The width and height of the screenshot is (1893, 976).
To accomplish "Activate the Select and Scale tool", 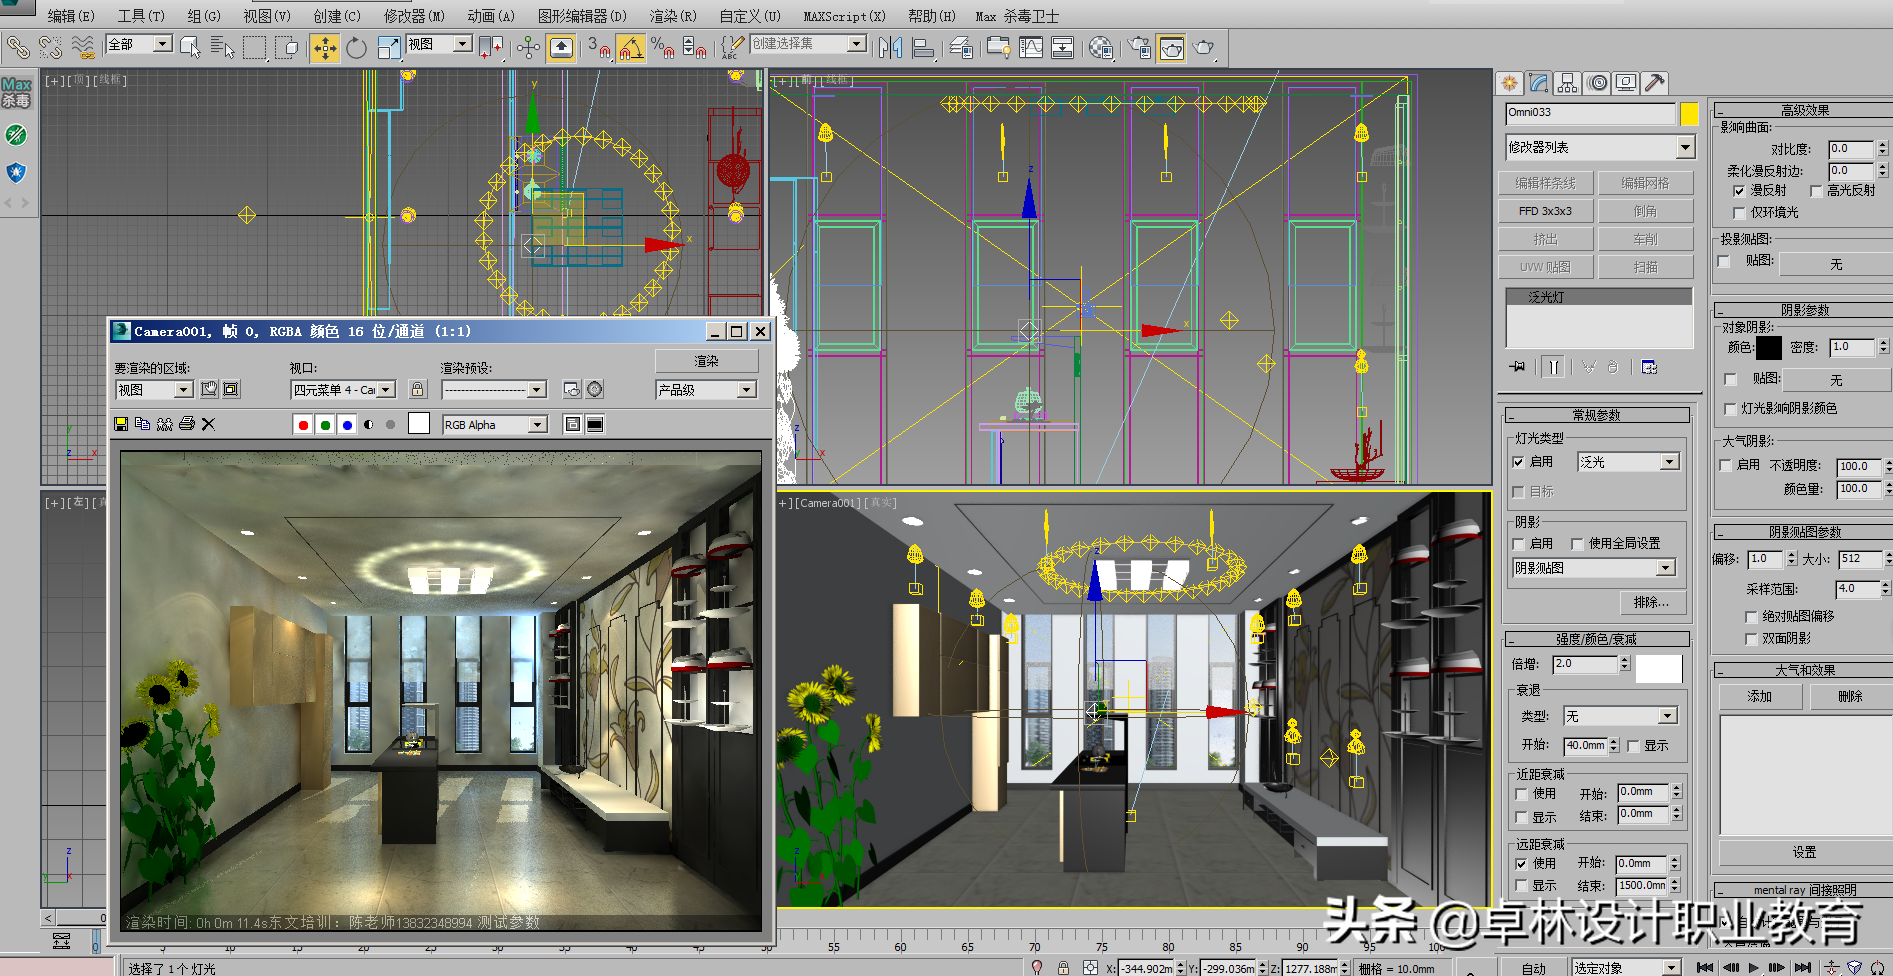I will (x=388, y=47).
